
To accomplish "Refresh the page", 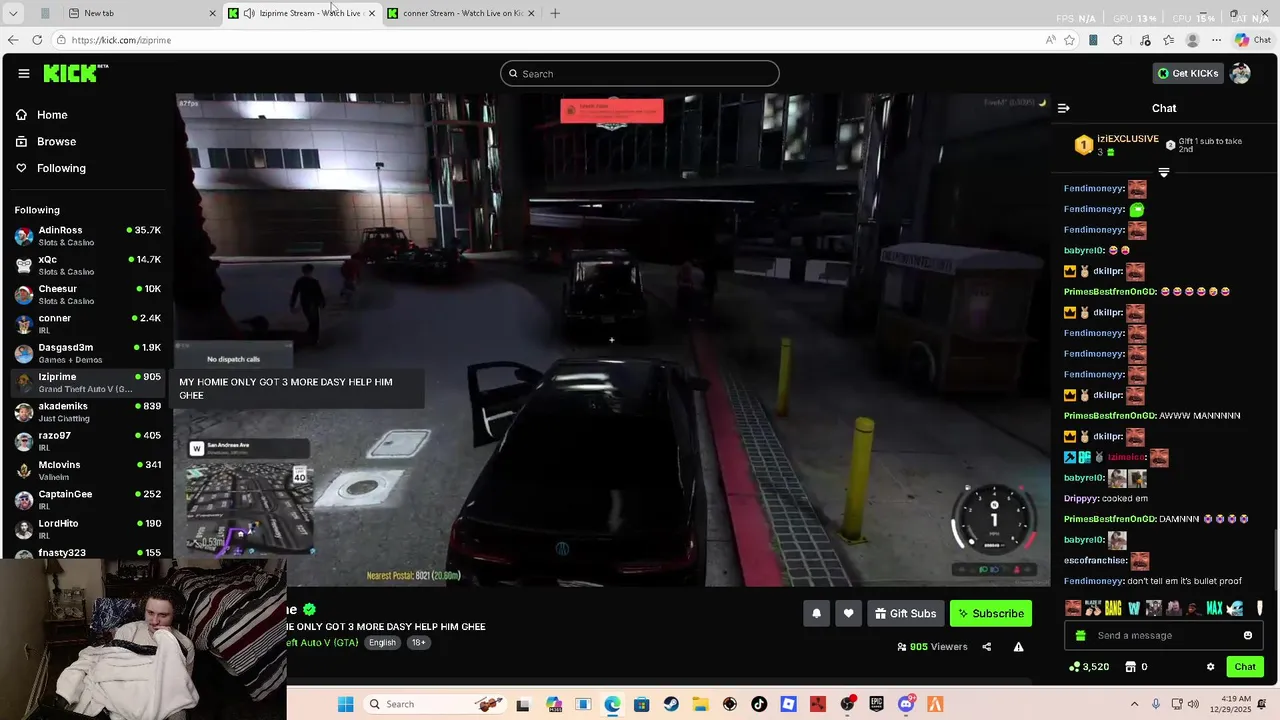I will point(37,40).
